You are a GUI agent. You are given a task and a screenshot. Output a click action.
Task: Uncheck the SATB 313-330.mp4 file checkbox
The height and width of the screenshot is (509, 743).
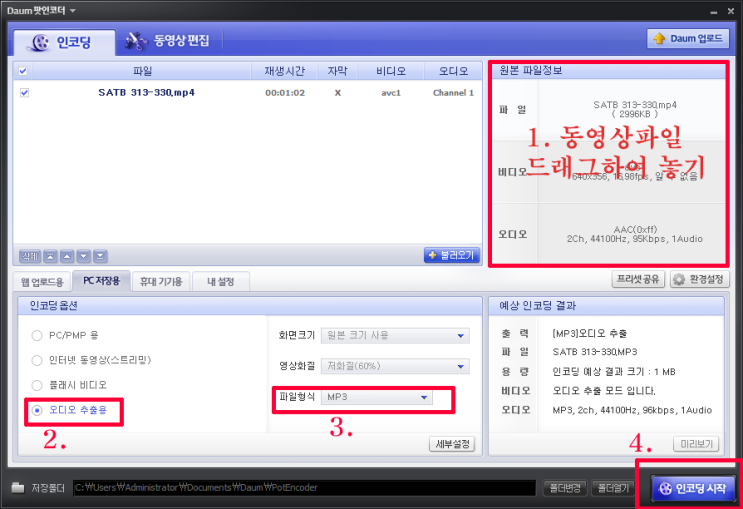tap(24, 92)
